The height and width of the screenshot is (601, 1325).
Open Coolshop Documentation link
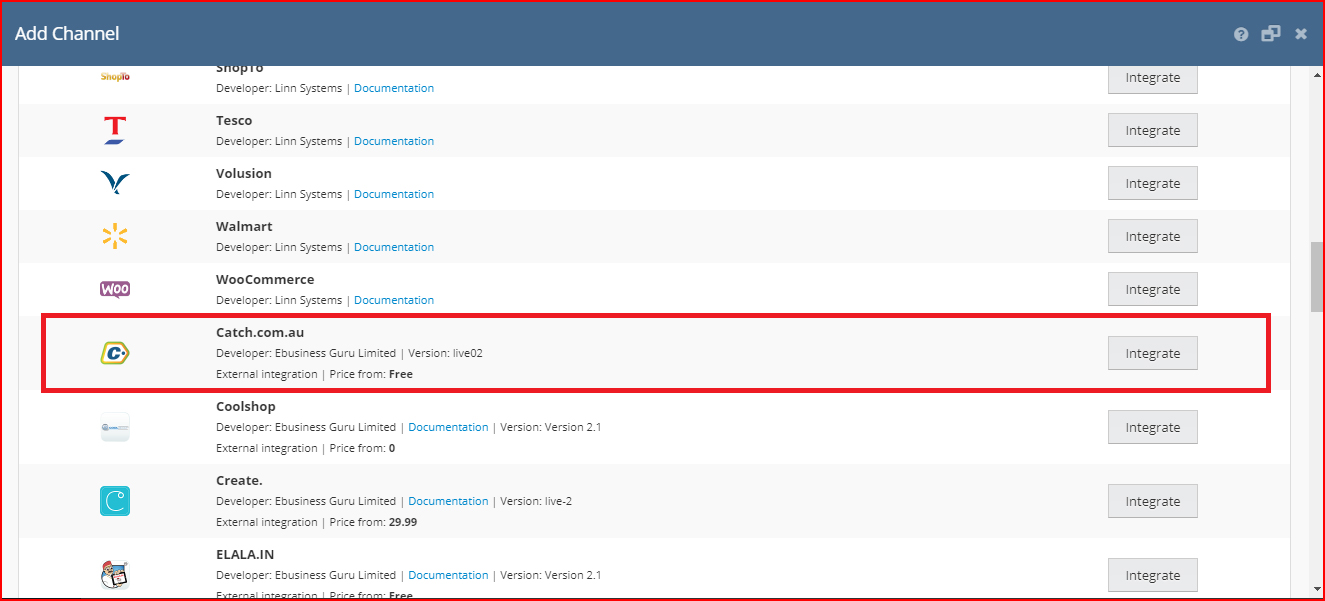coord(448,427)
